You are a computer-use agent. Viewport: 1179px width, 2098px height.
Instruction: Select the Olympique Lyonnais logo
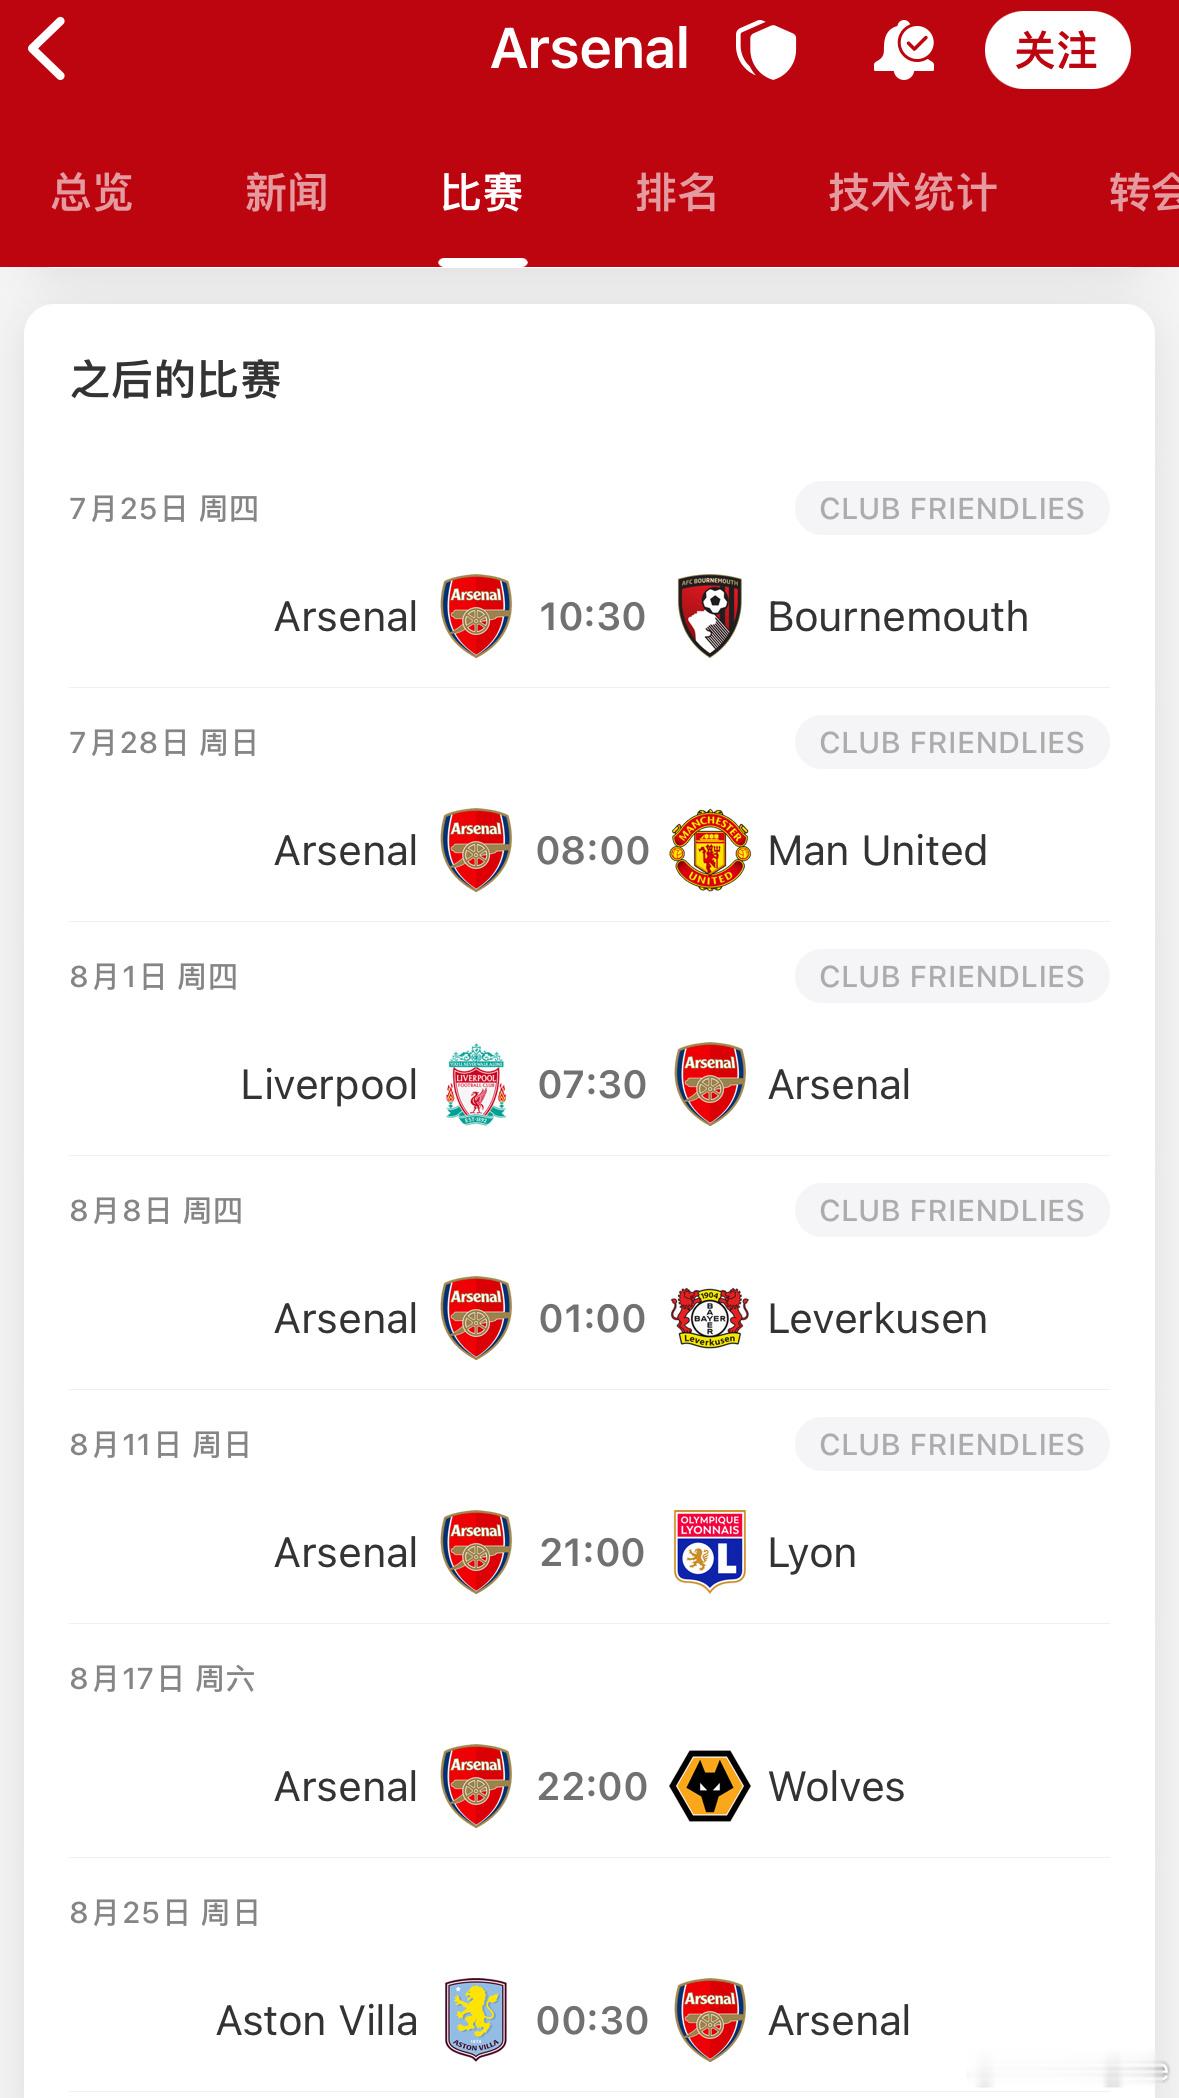710,1552
